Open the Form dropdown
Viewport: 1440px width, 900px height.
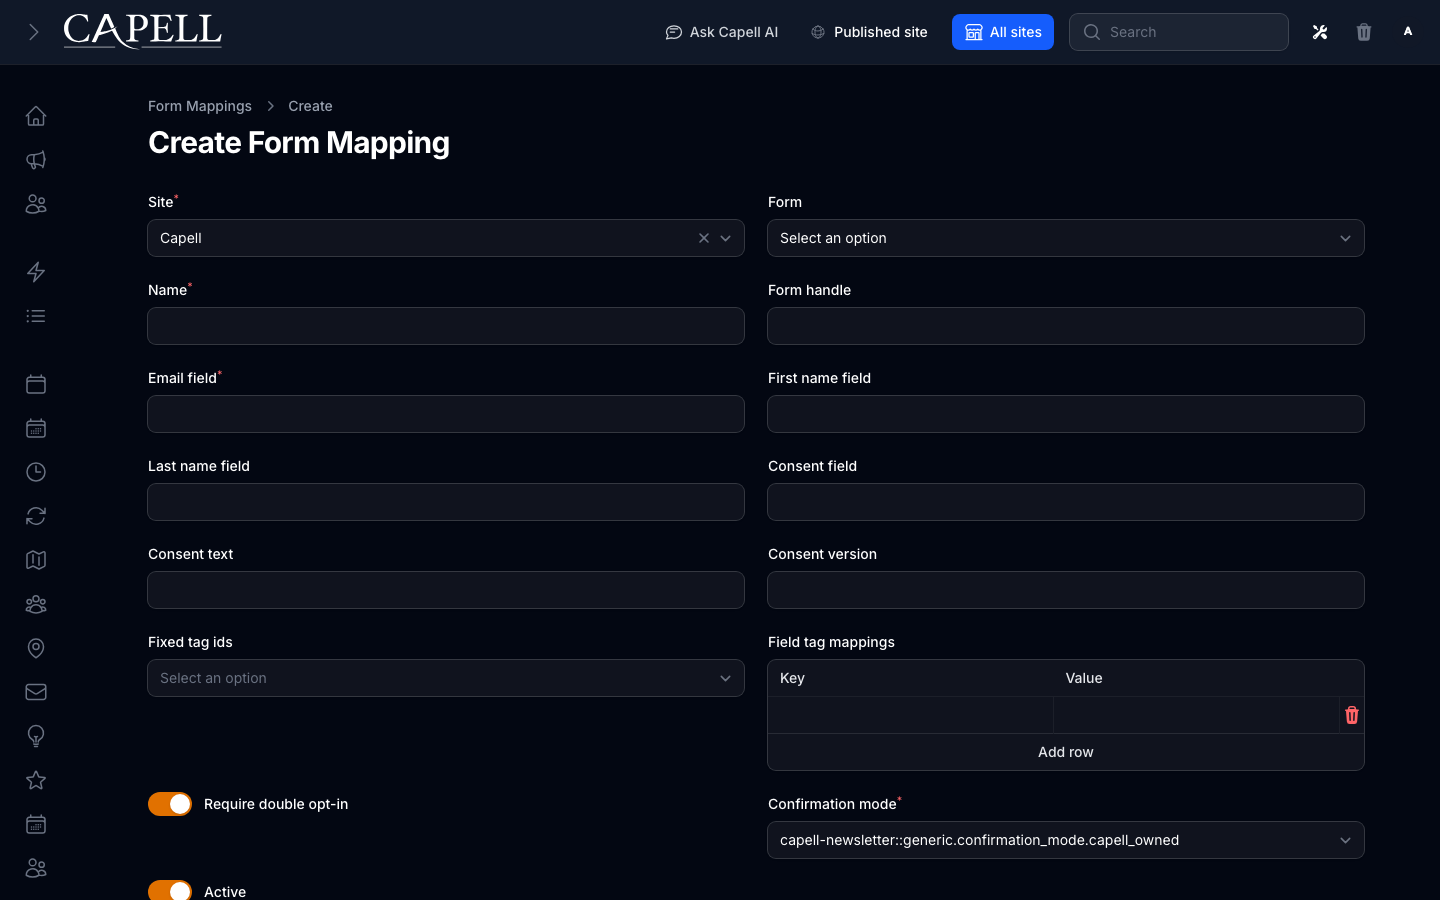[1066, 238]
